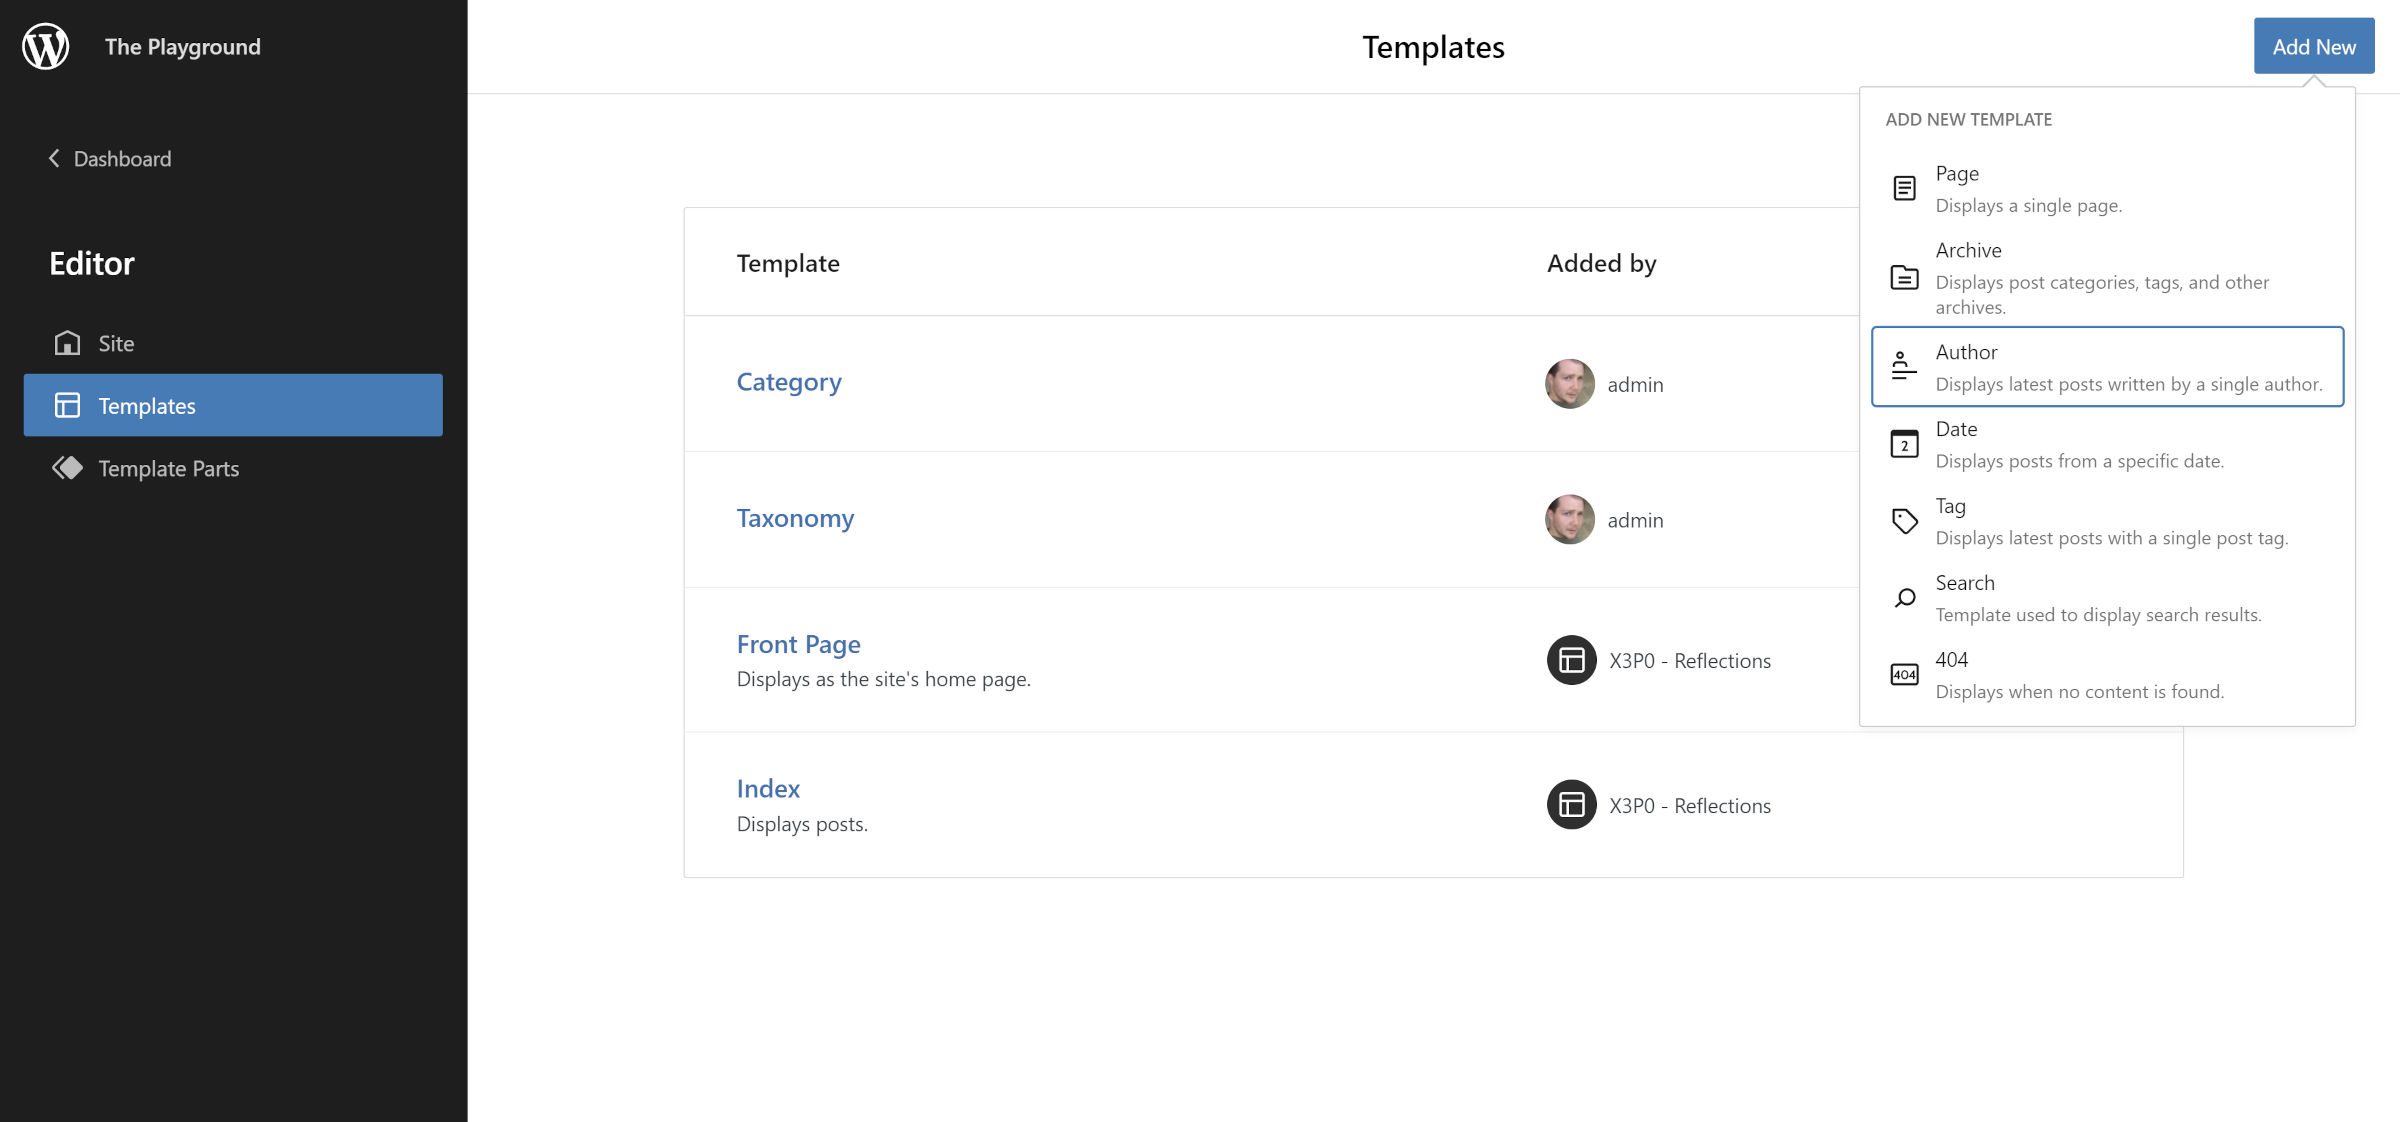The height and width of the screenshot is (1122, 2400).
Task: Open the Index template link
Action: [768, 789]
